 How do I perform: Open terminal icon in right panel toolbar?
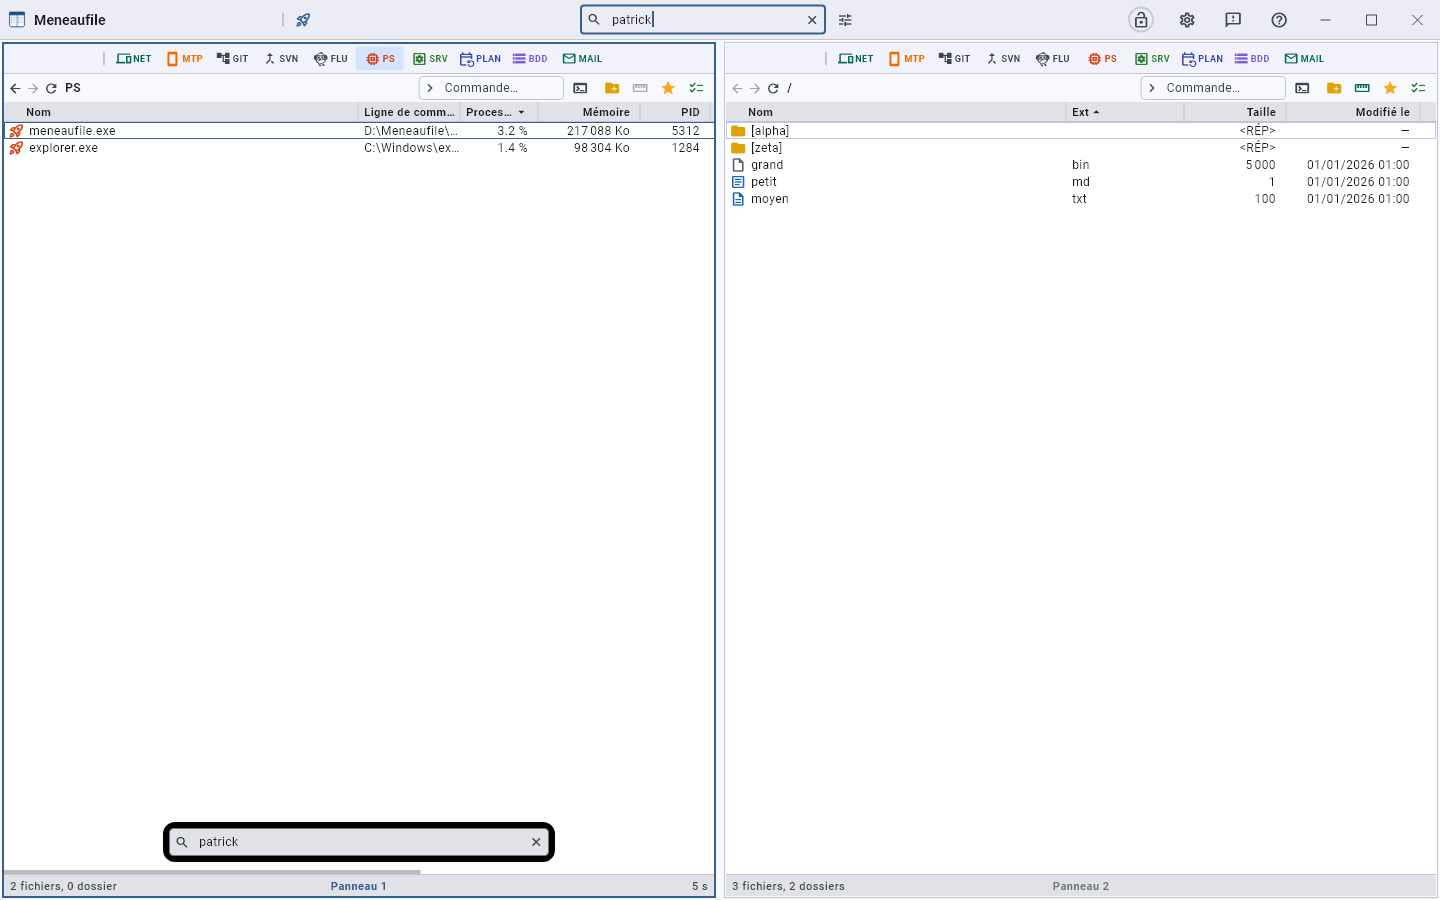[1302, 88]
